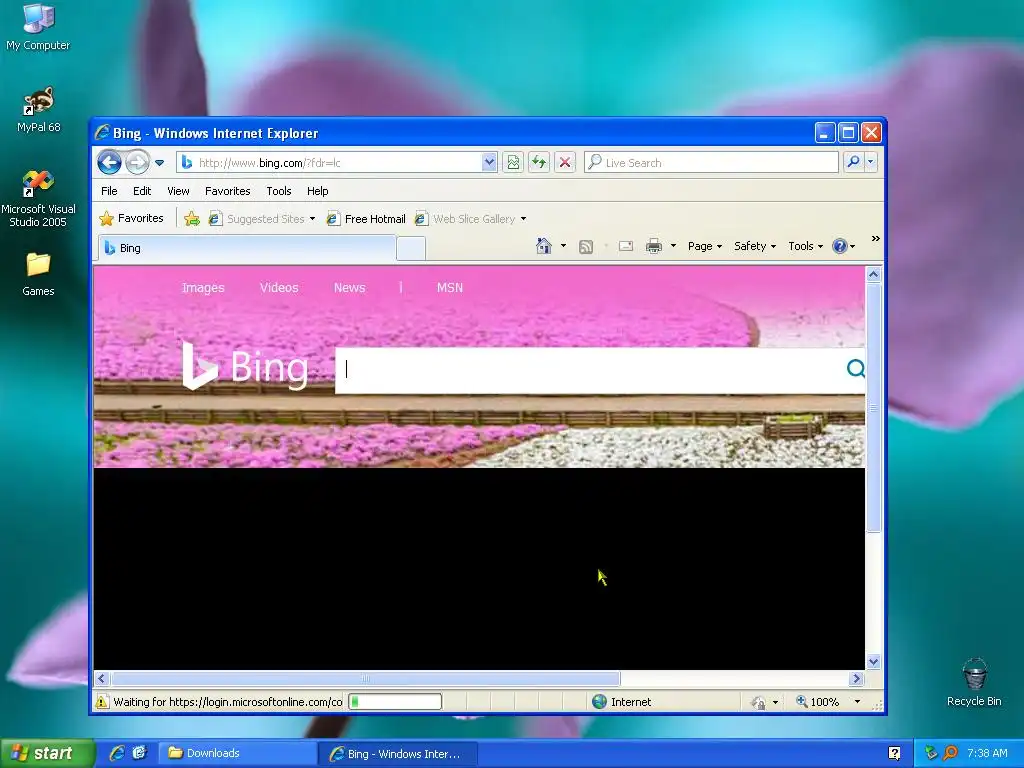
Task: Click the status bar warning icon
Action: (102, 702)
